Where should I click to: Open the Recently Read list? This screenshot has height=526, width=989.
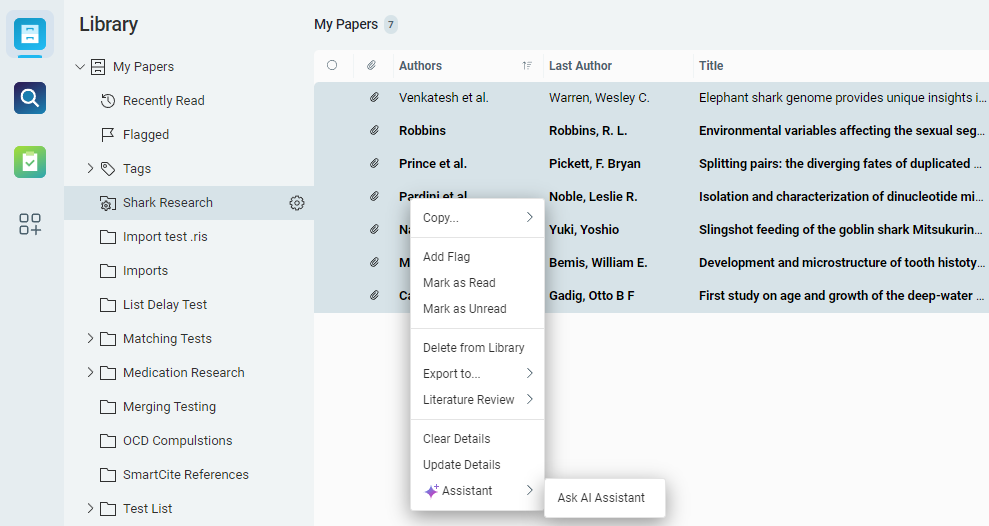pos(163,101)
